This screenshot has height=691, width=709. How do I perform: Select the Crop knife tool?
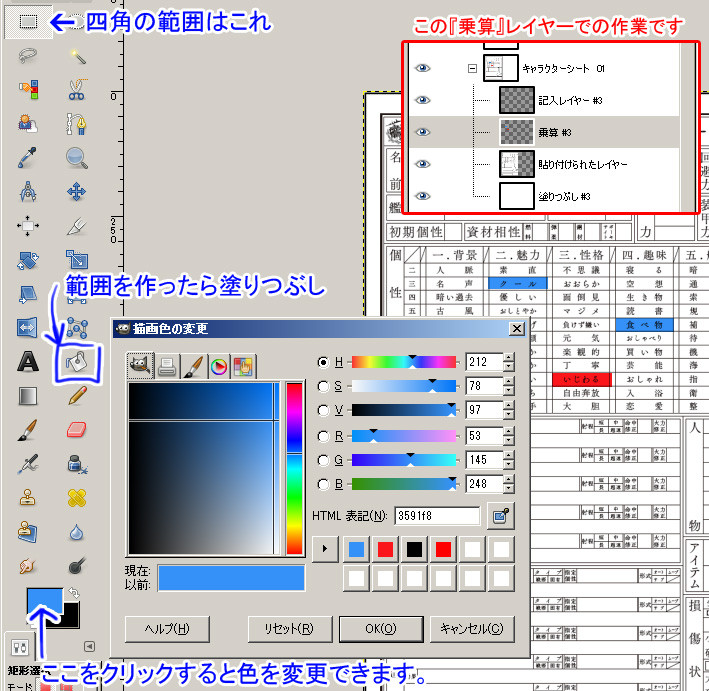pos(77,225)
